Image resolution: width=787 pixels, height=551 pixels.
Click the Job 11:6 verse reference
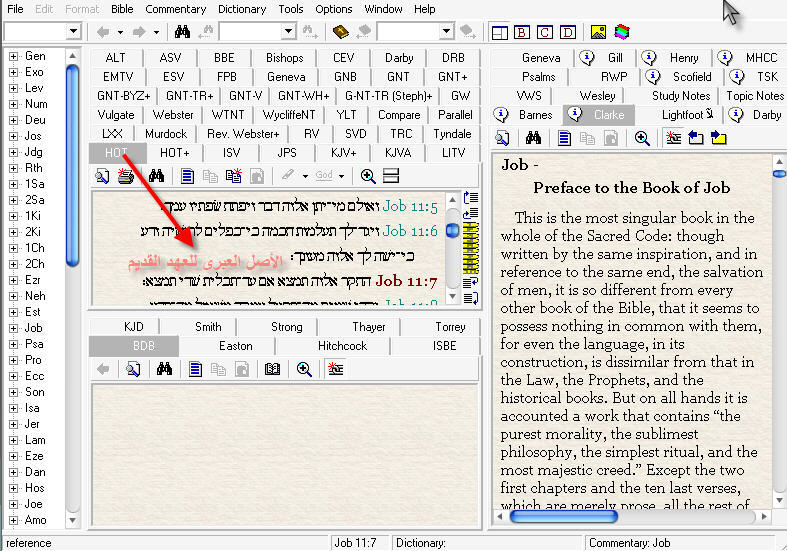point(410,231)
